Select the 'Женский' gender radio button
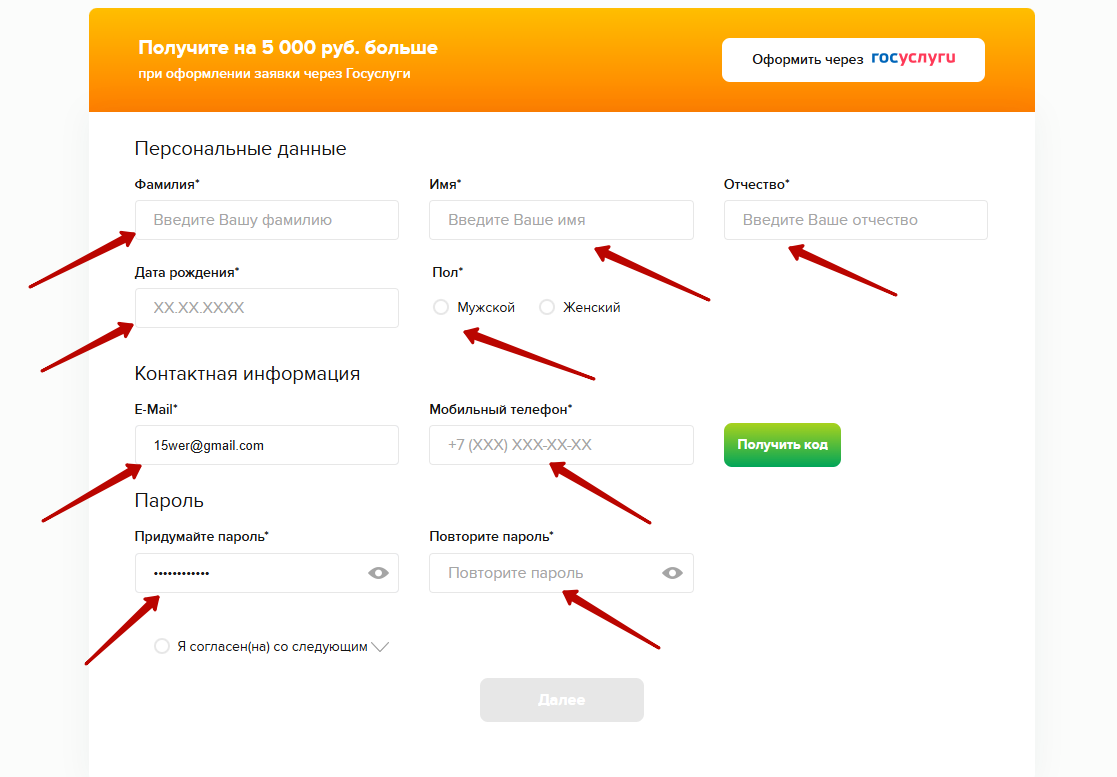1117x777 pixels. (547, 307)
